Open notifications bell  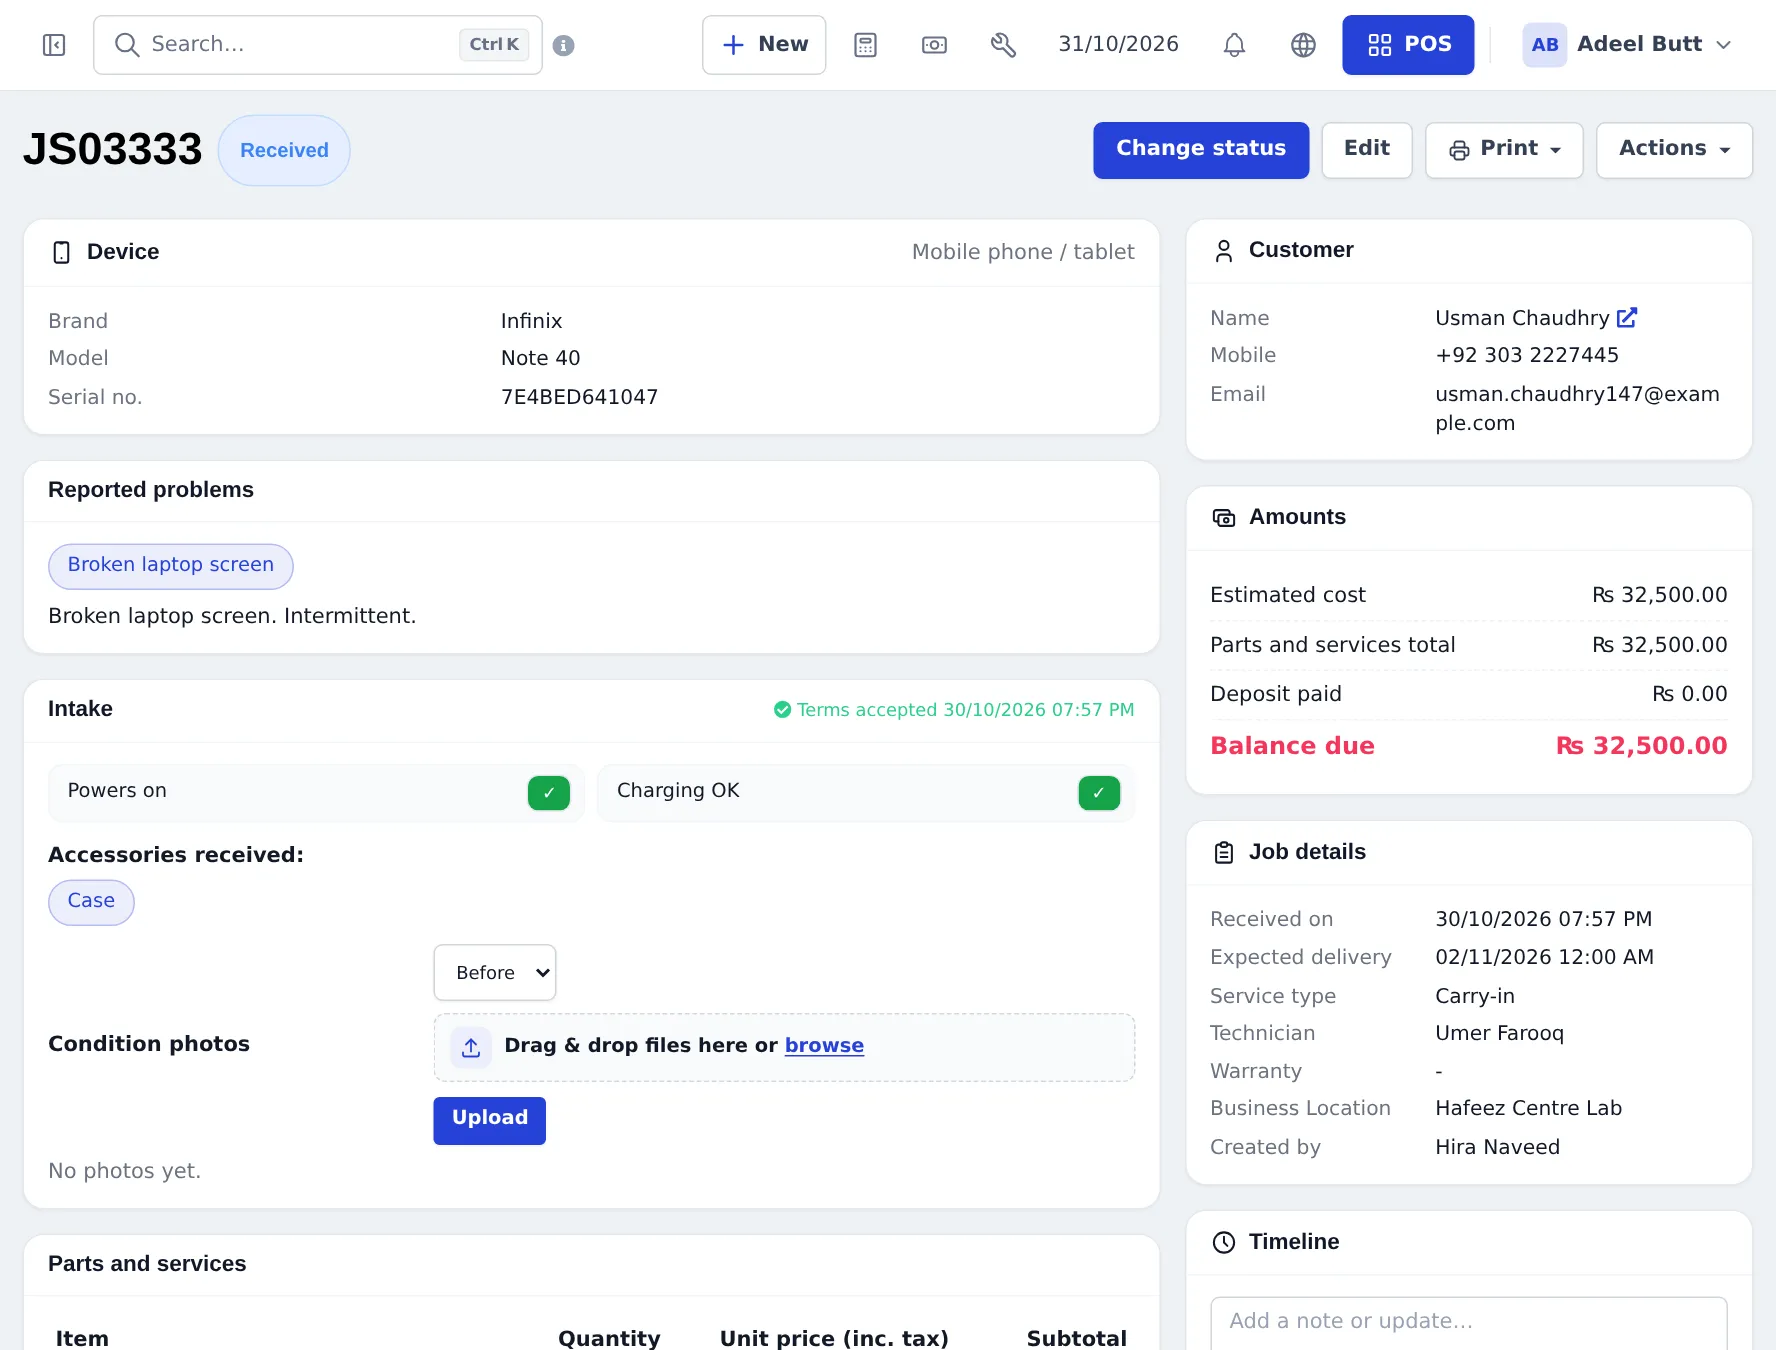[1234, 45]
